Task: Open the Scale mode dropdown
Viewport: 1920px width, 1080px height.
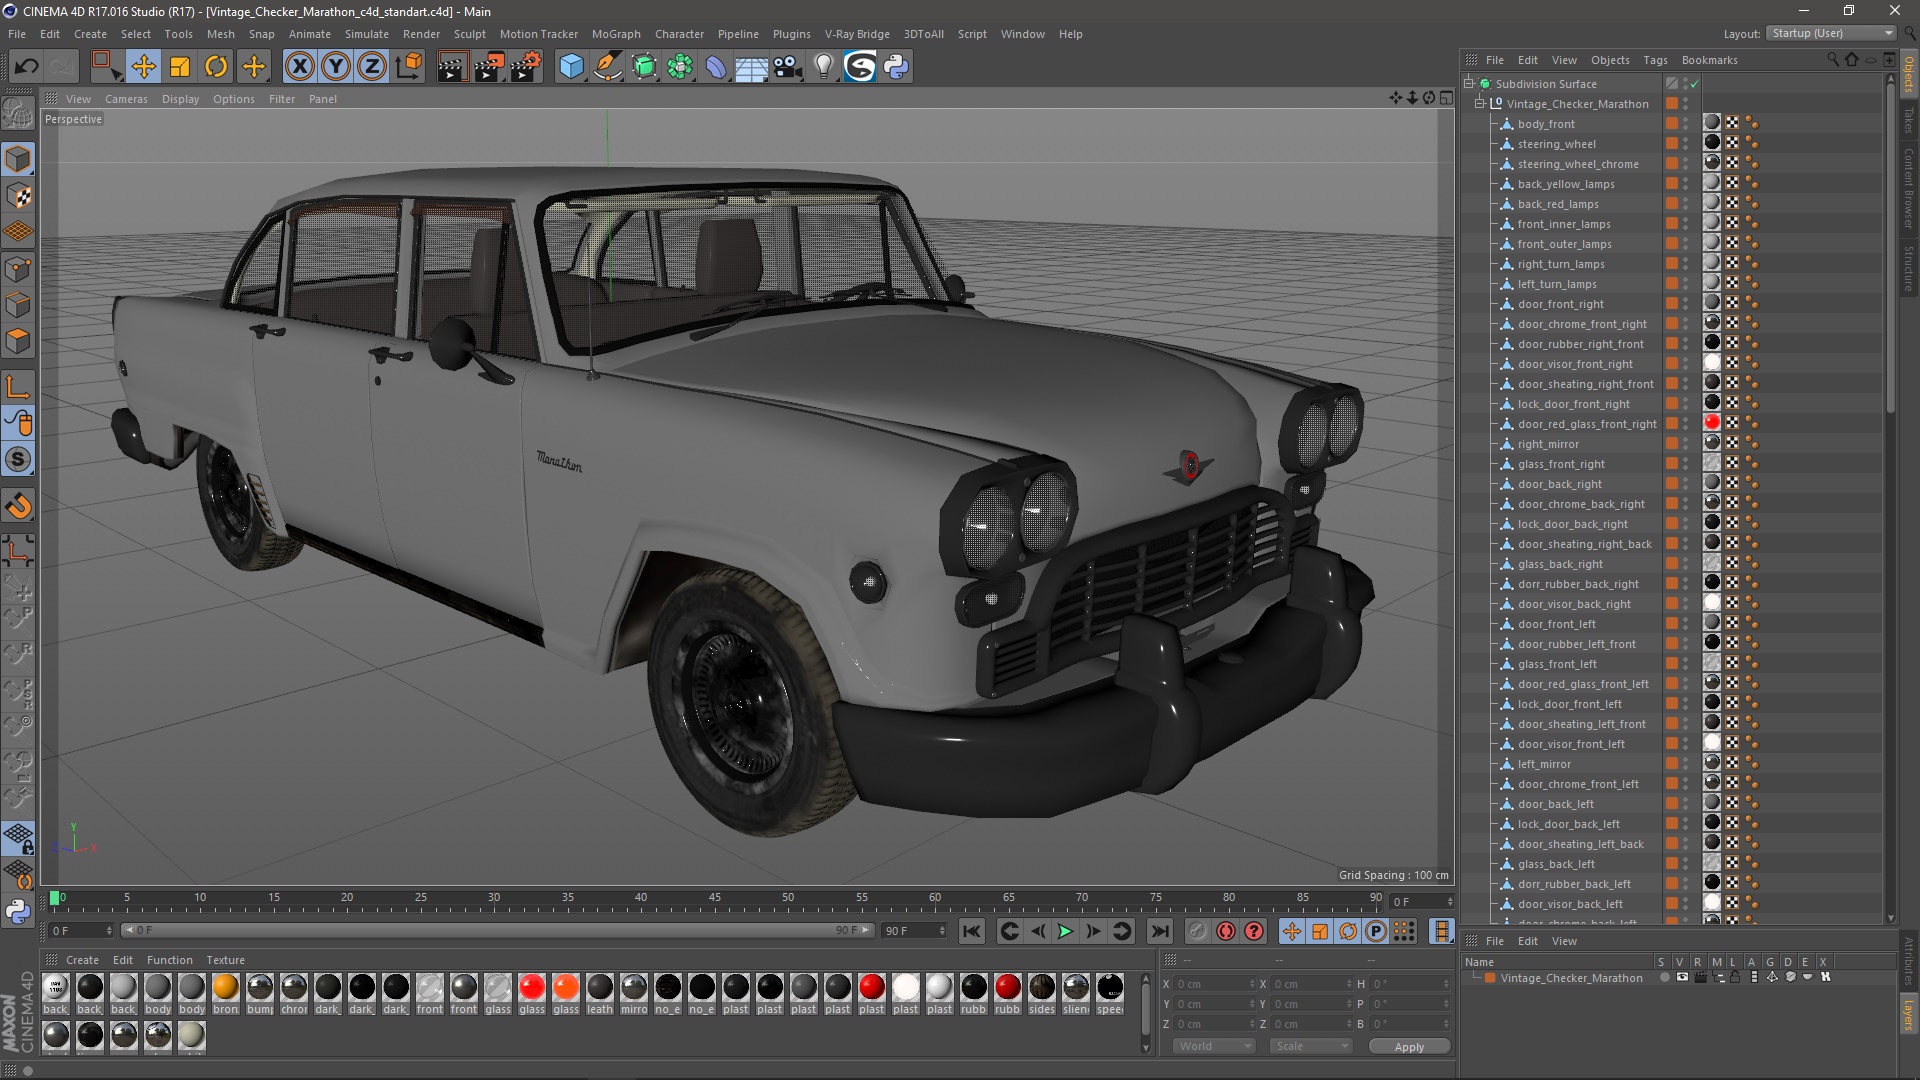Action: 1310,1046
